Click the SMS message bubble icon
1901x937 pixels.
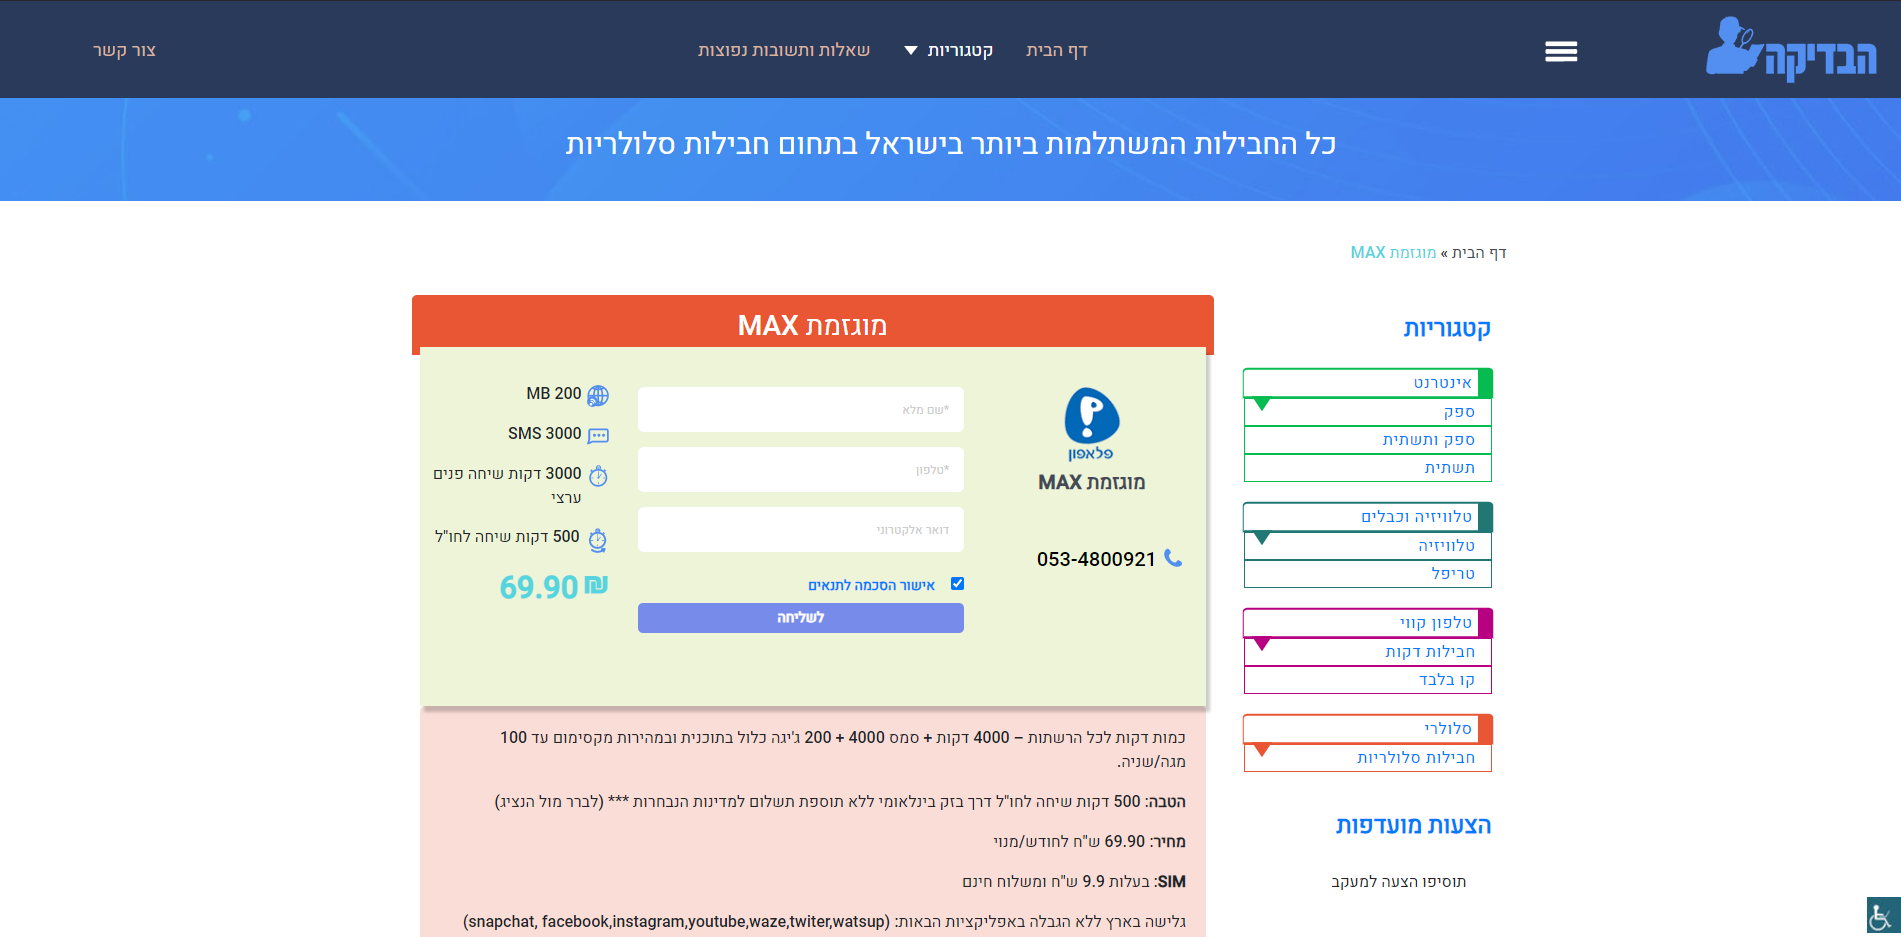point(598,436)
